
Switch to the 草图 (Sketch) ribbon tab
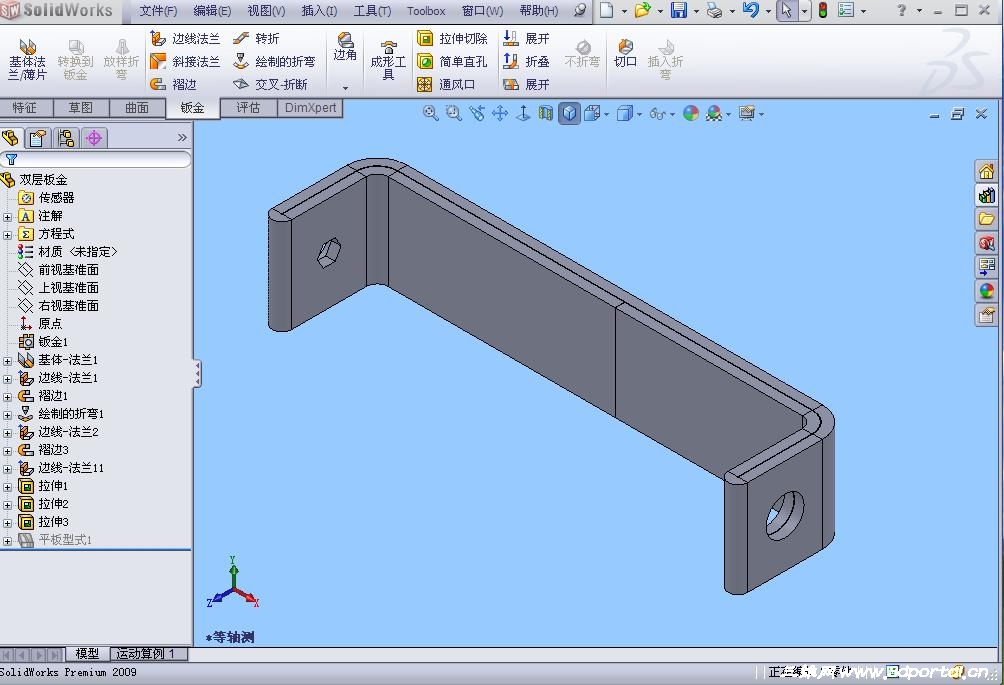click(x=81, y=108)
